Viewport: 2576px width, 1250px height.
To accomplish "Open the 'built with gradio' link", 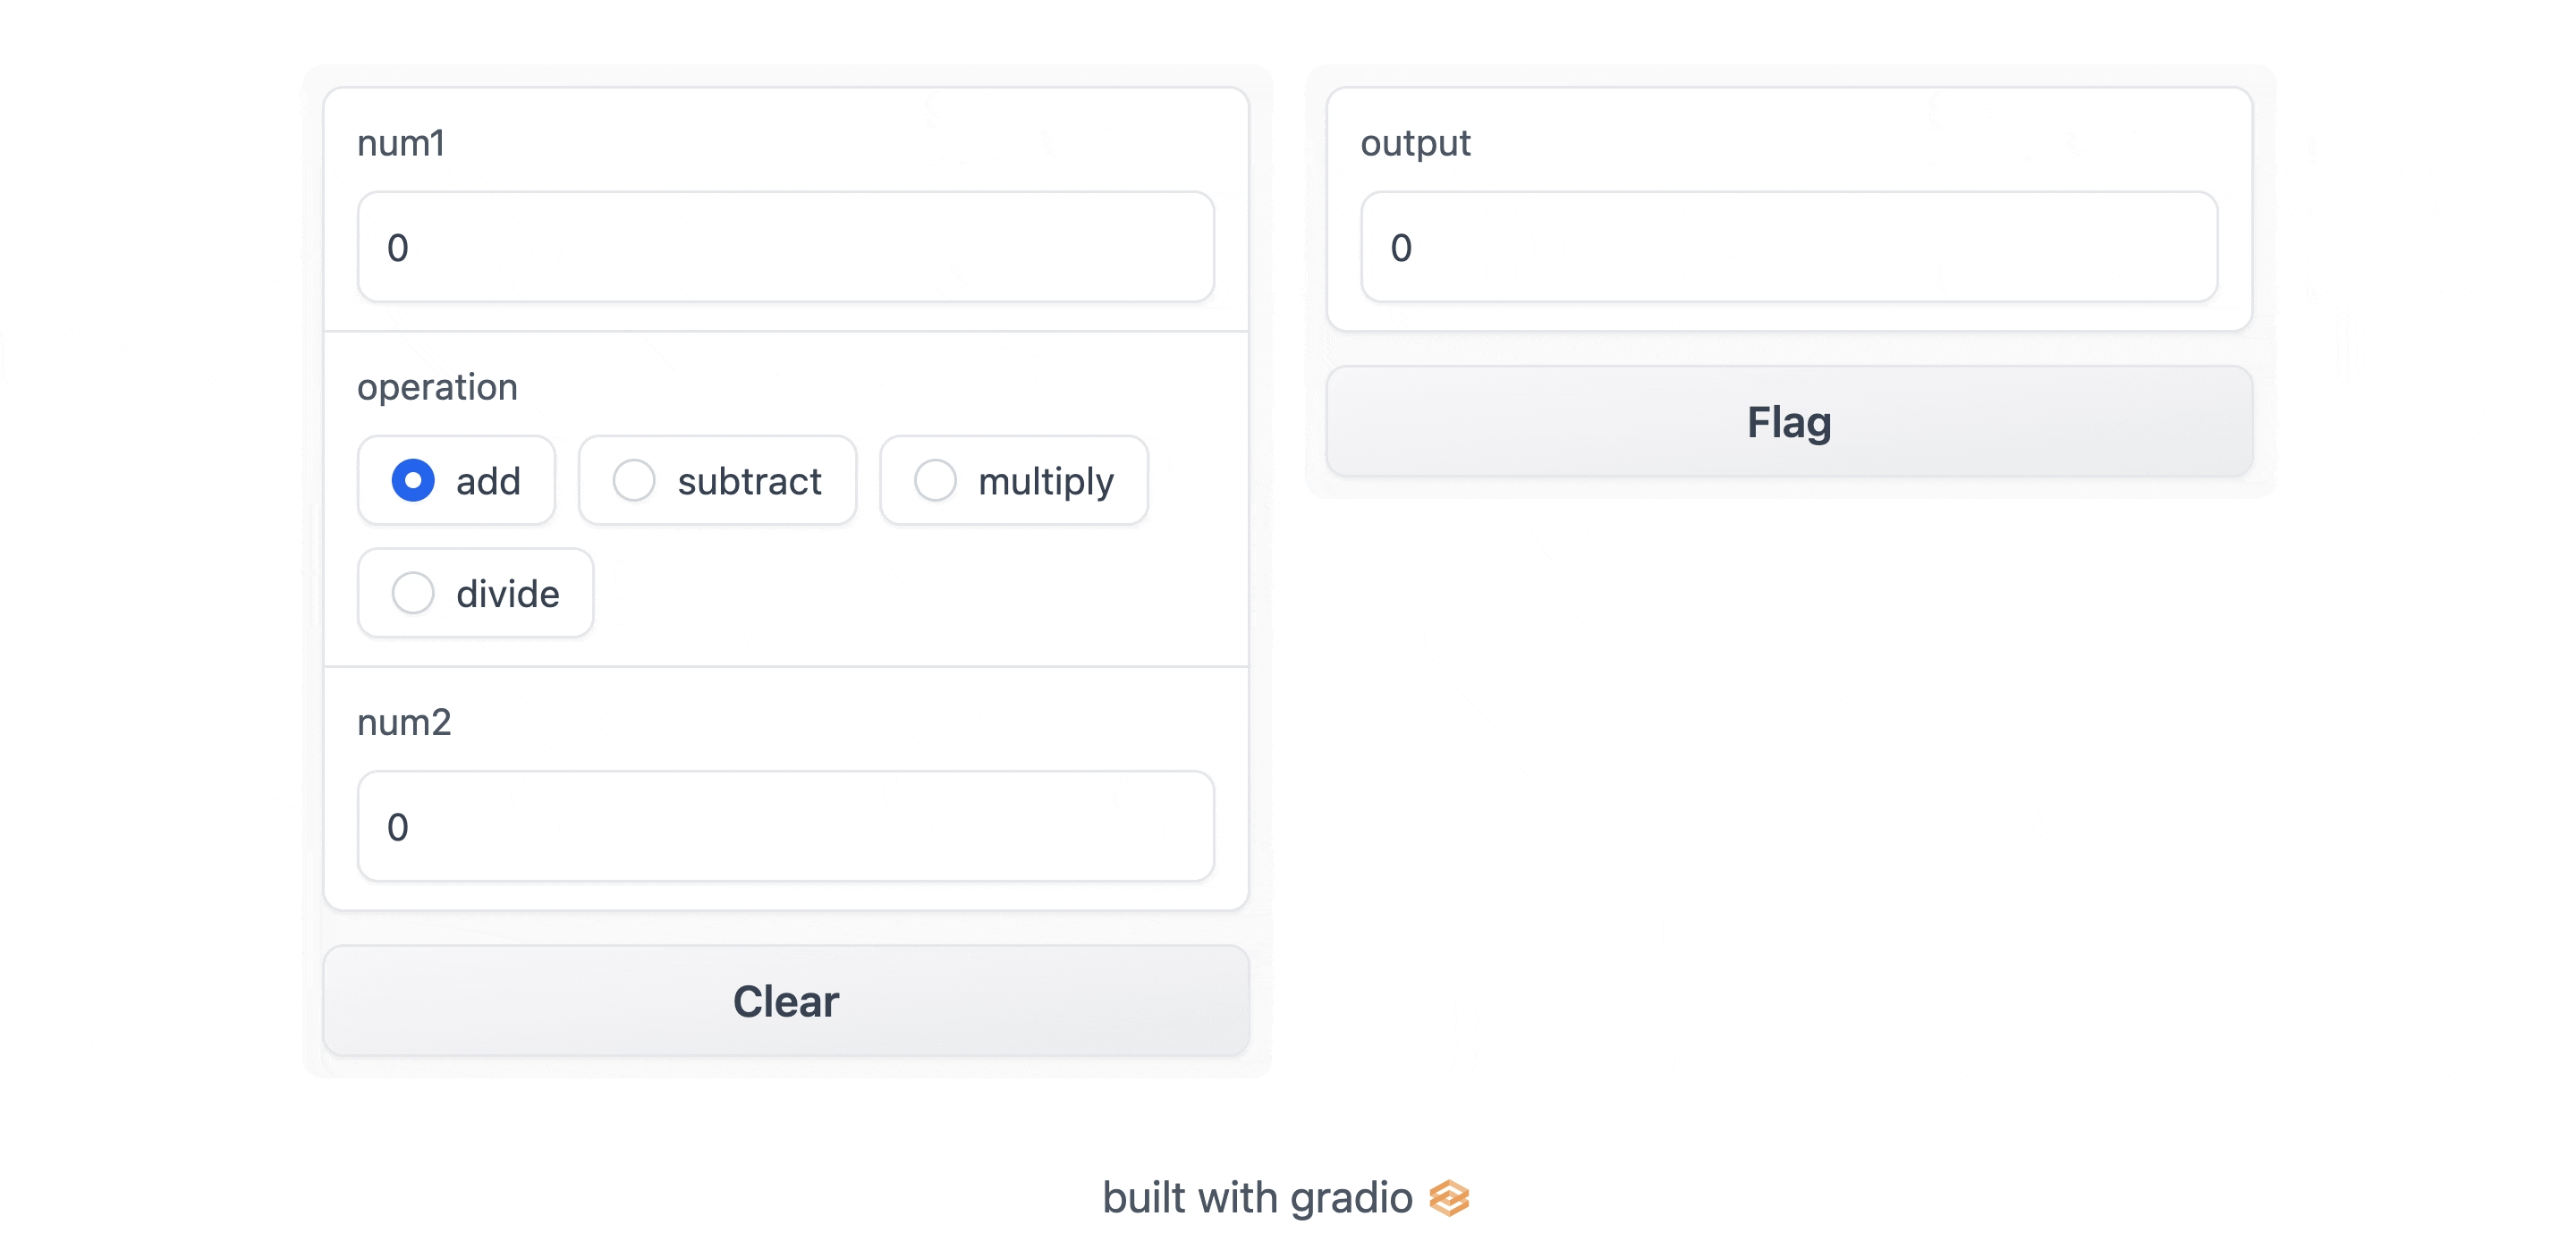I will click(1257, 1198).
